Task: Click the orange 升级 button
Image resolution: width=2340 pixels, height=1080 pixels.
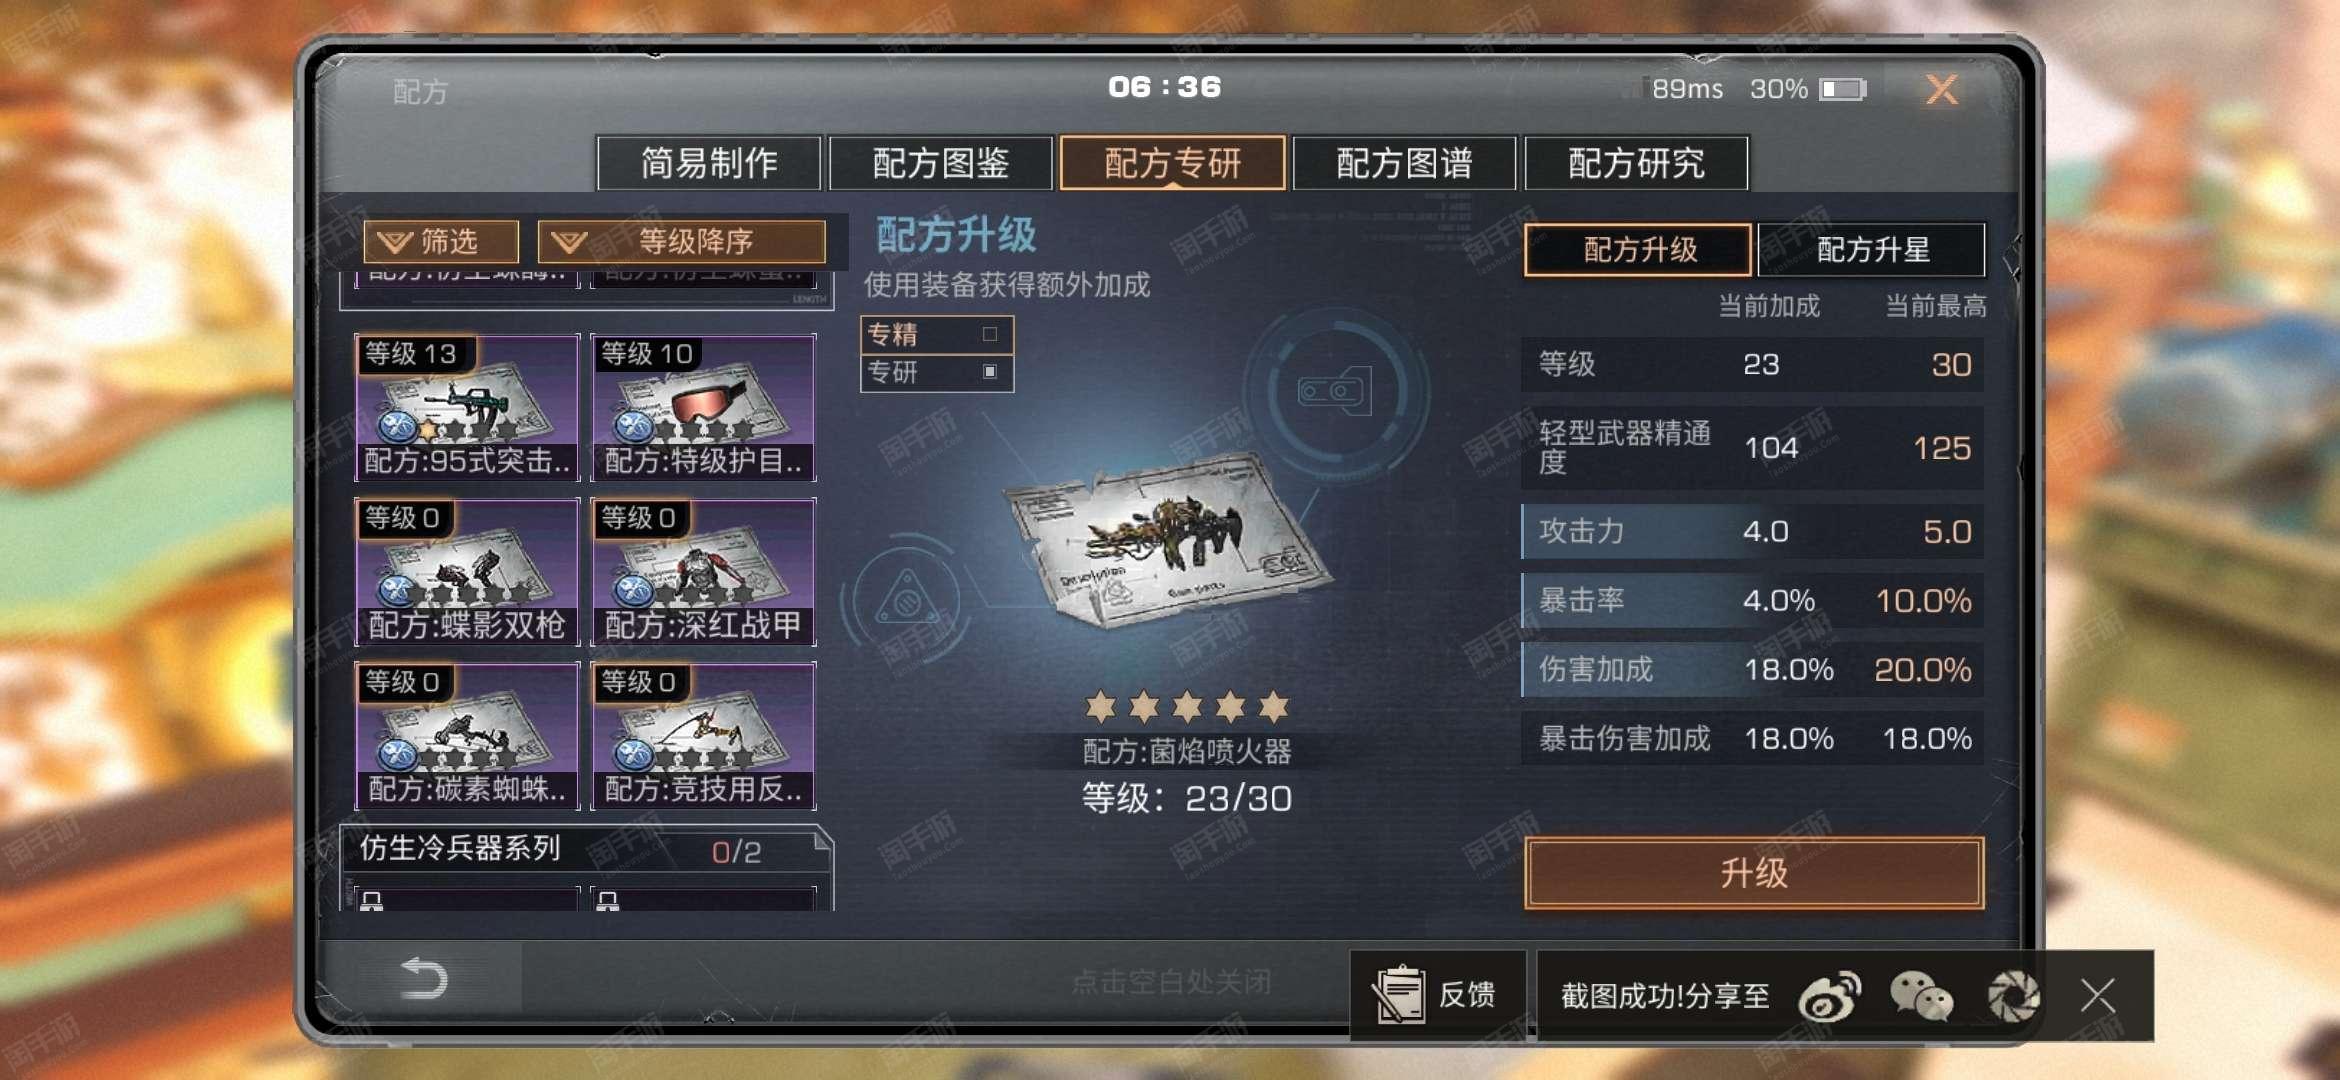Action: click(x=1754, y=873)
